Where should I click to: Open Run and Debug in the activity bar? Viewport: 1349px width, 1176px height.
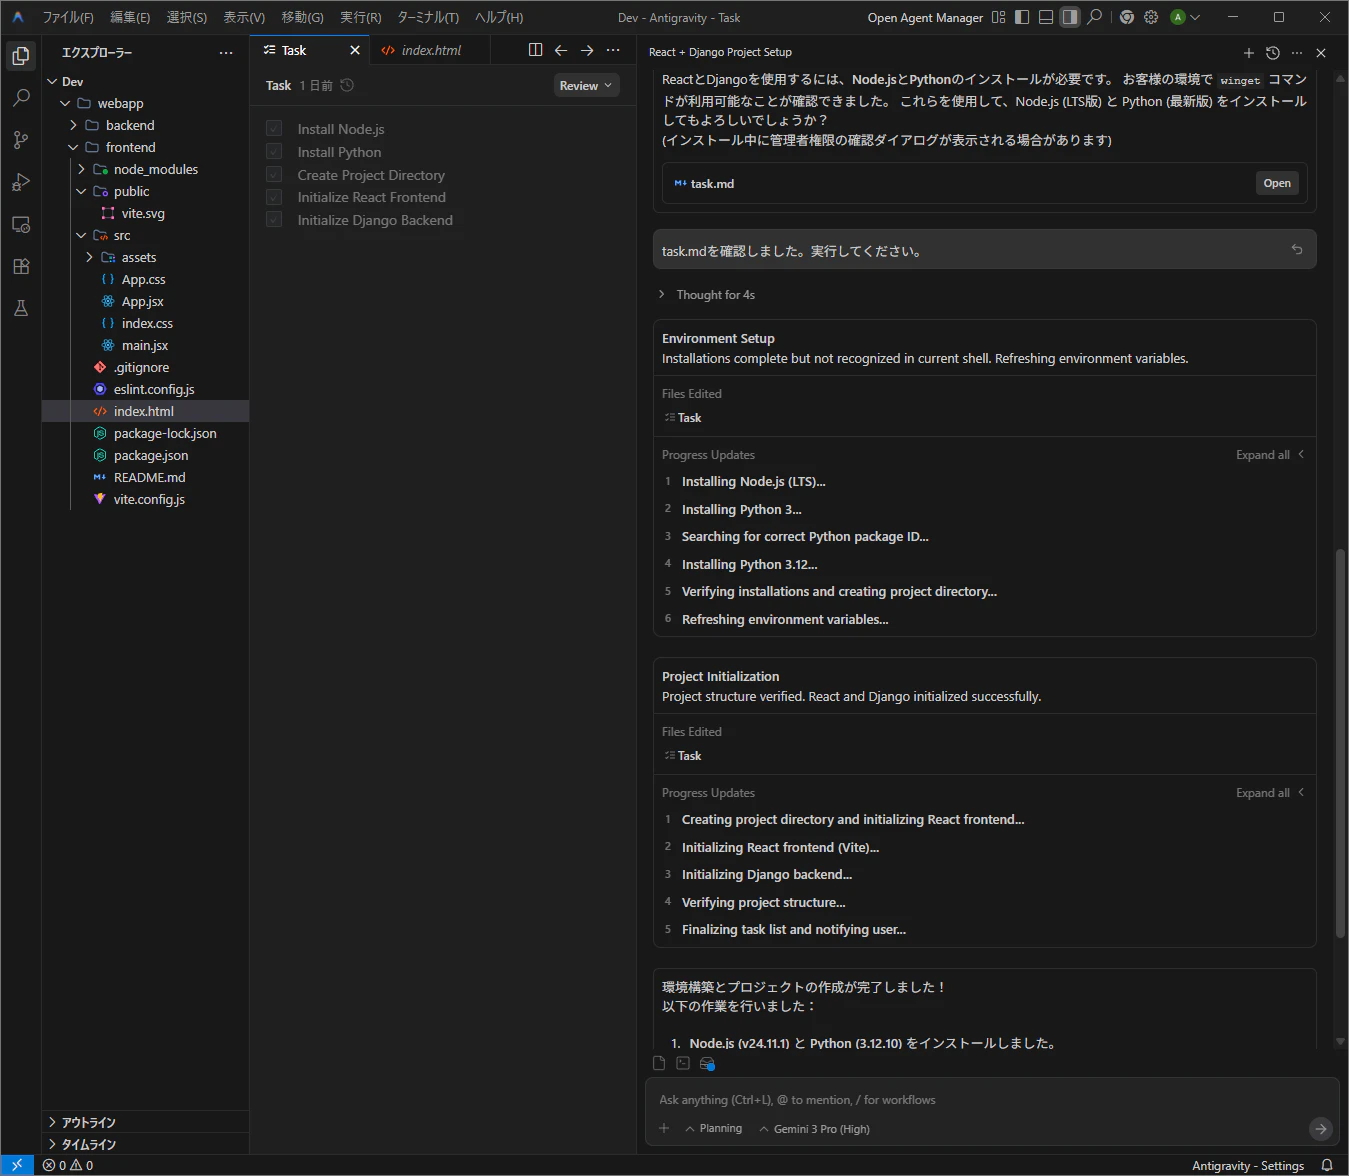point(21,182)
